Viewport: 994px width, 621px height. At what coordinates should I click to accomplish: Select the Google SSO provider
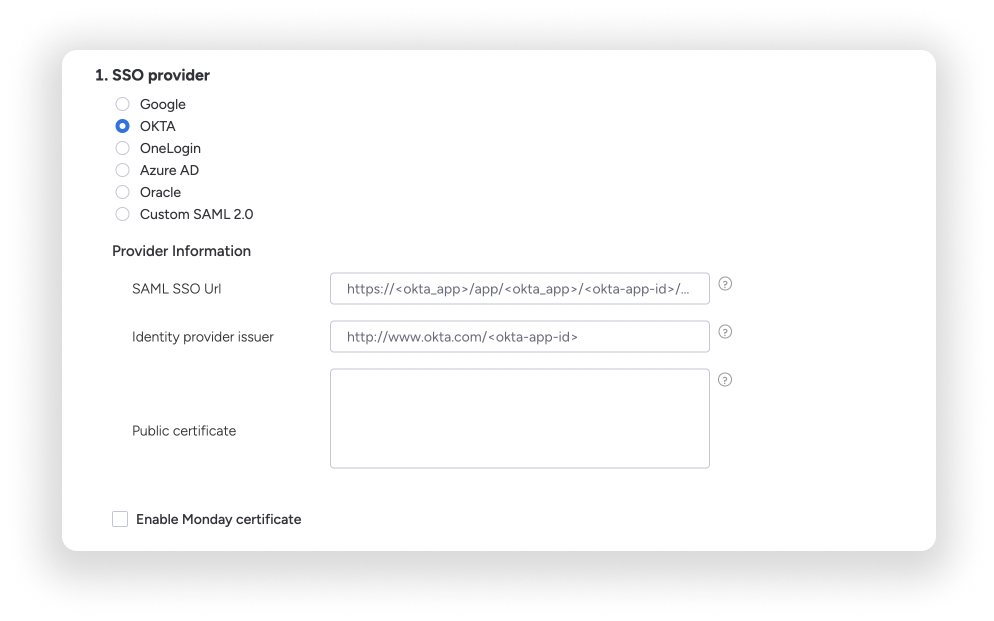click(x=122, y=104)
